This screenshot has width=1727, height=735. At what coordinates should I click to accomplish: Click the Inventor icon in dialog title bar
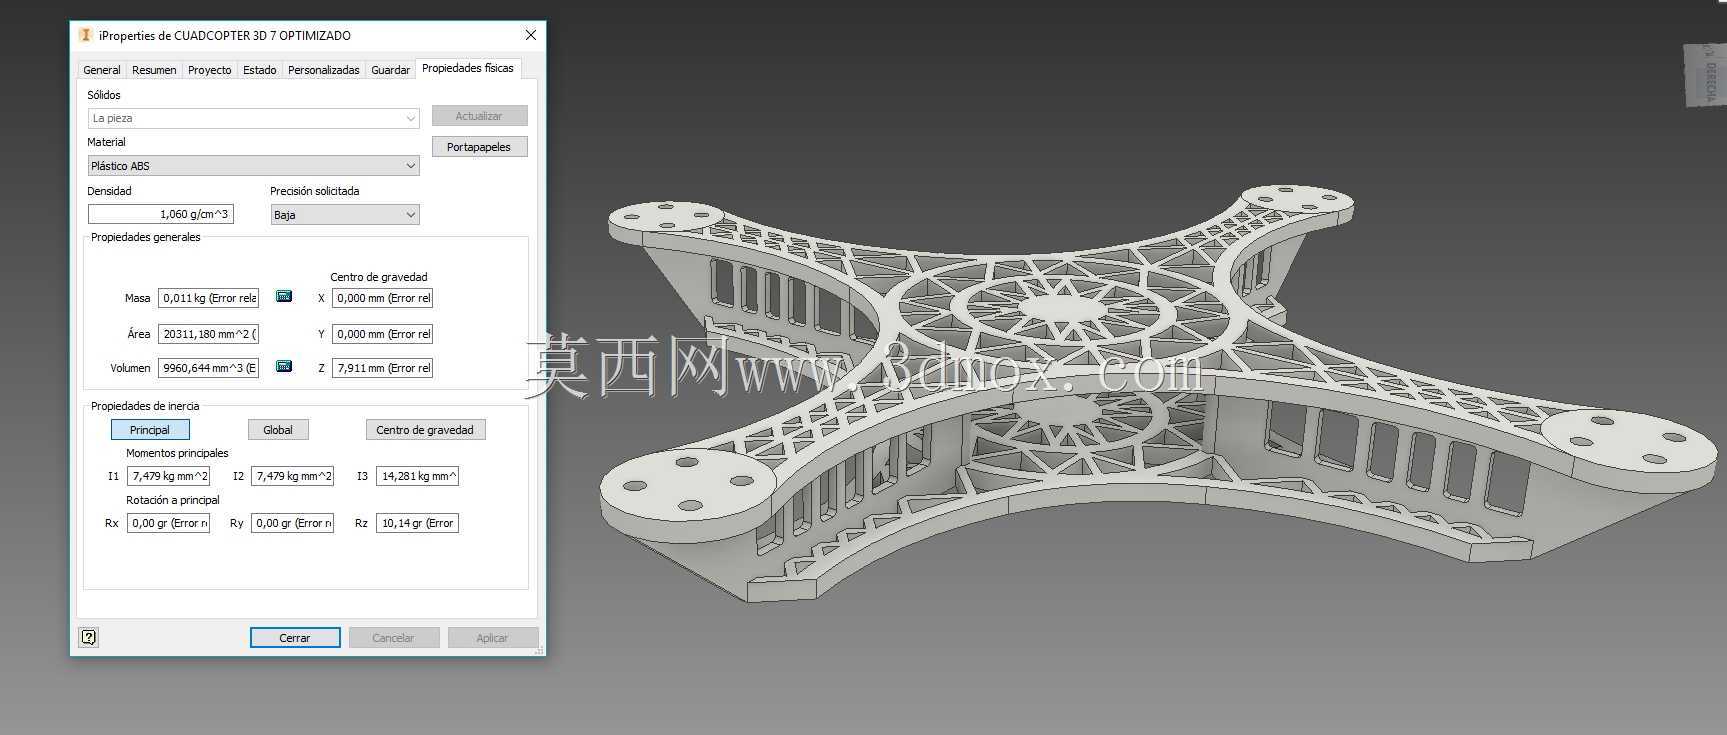85,35
